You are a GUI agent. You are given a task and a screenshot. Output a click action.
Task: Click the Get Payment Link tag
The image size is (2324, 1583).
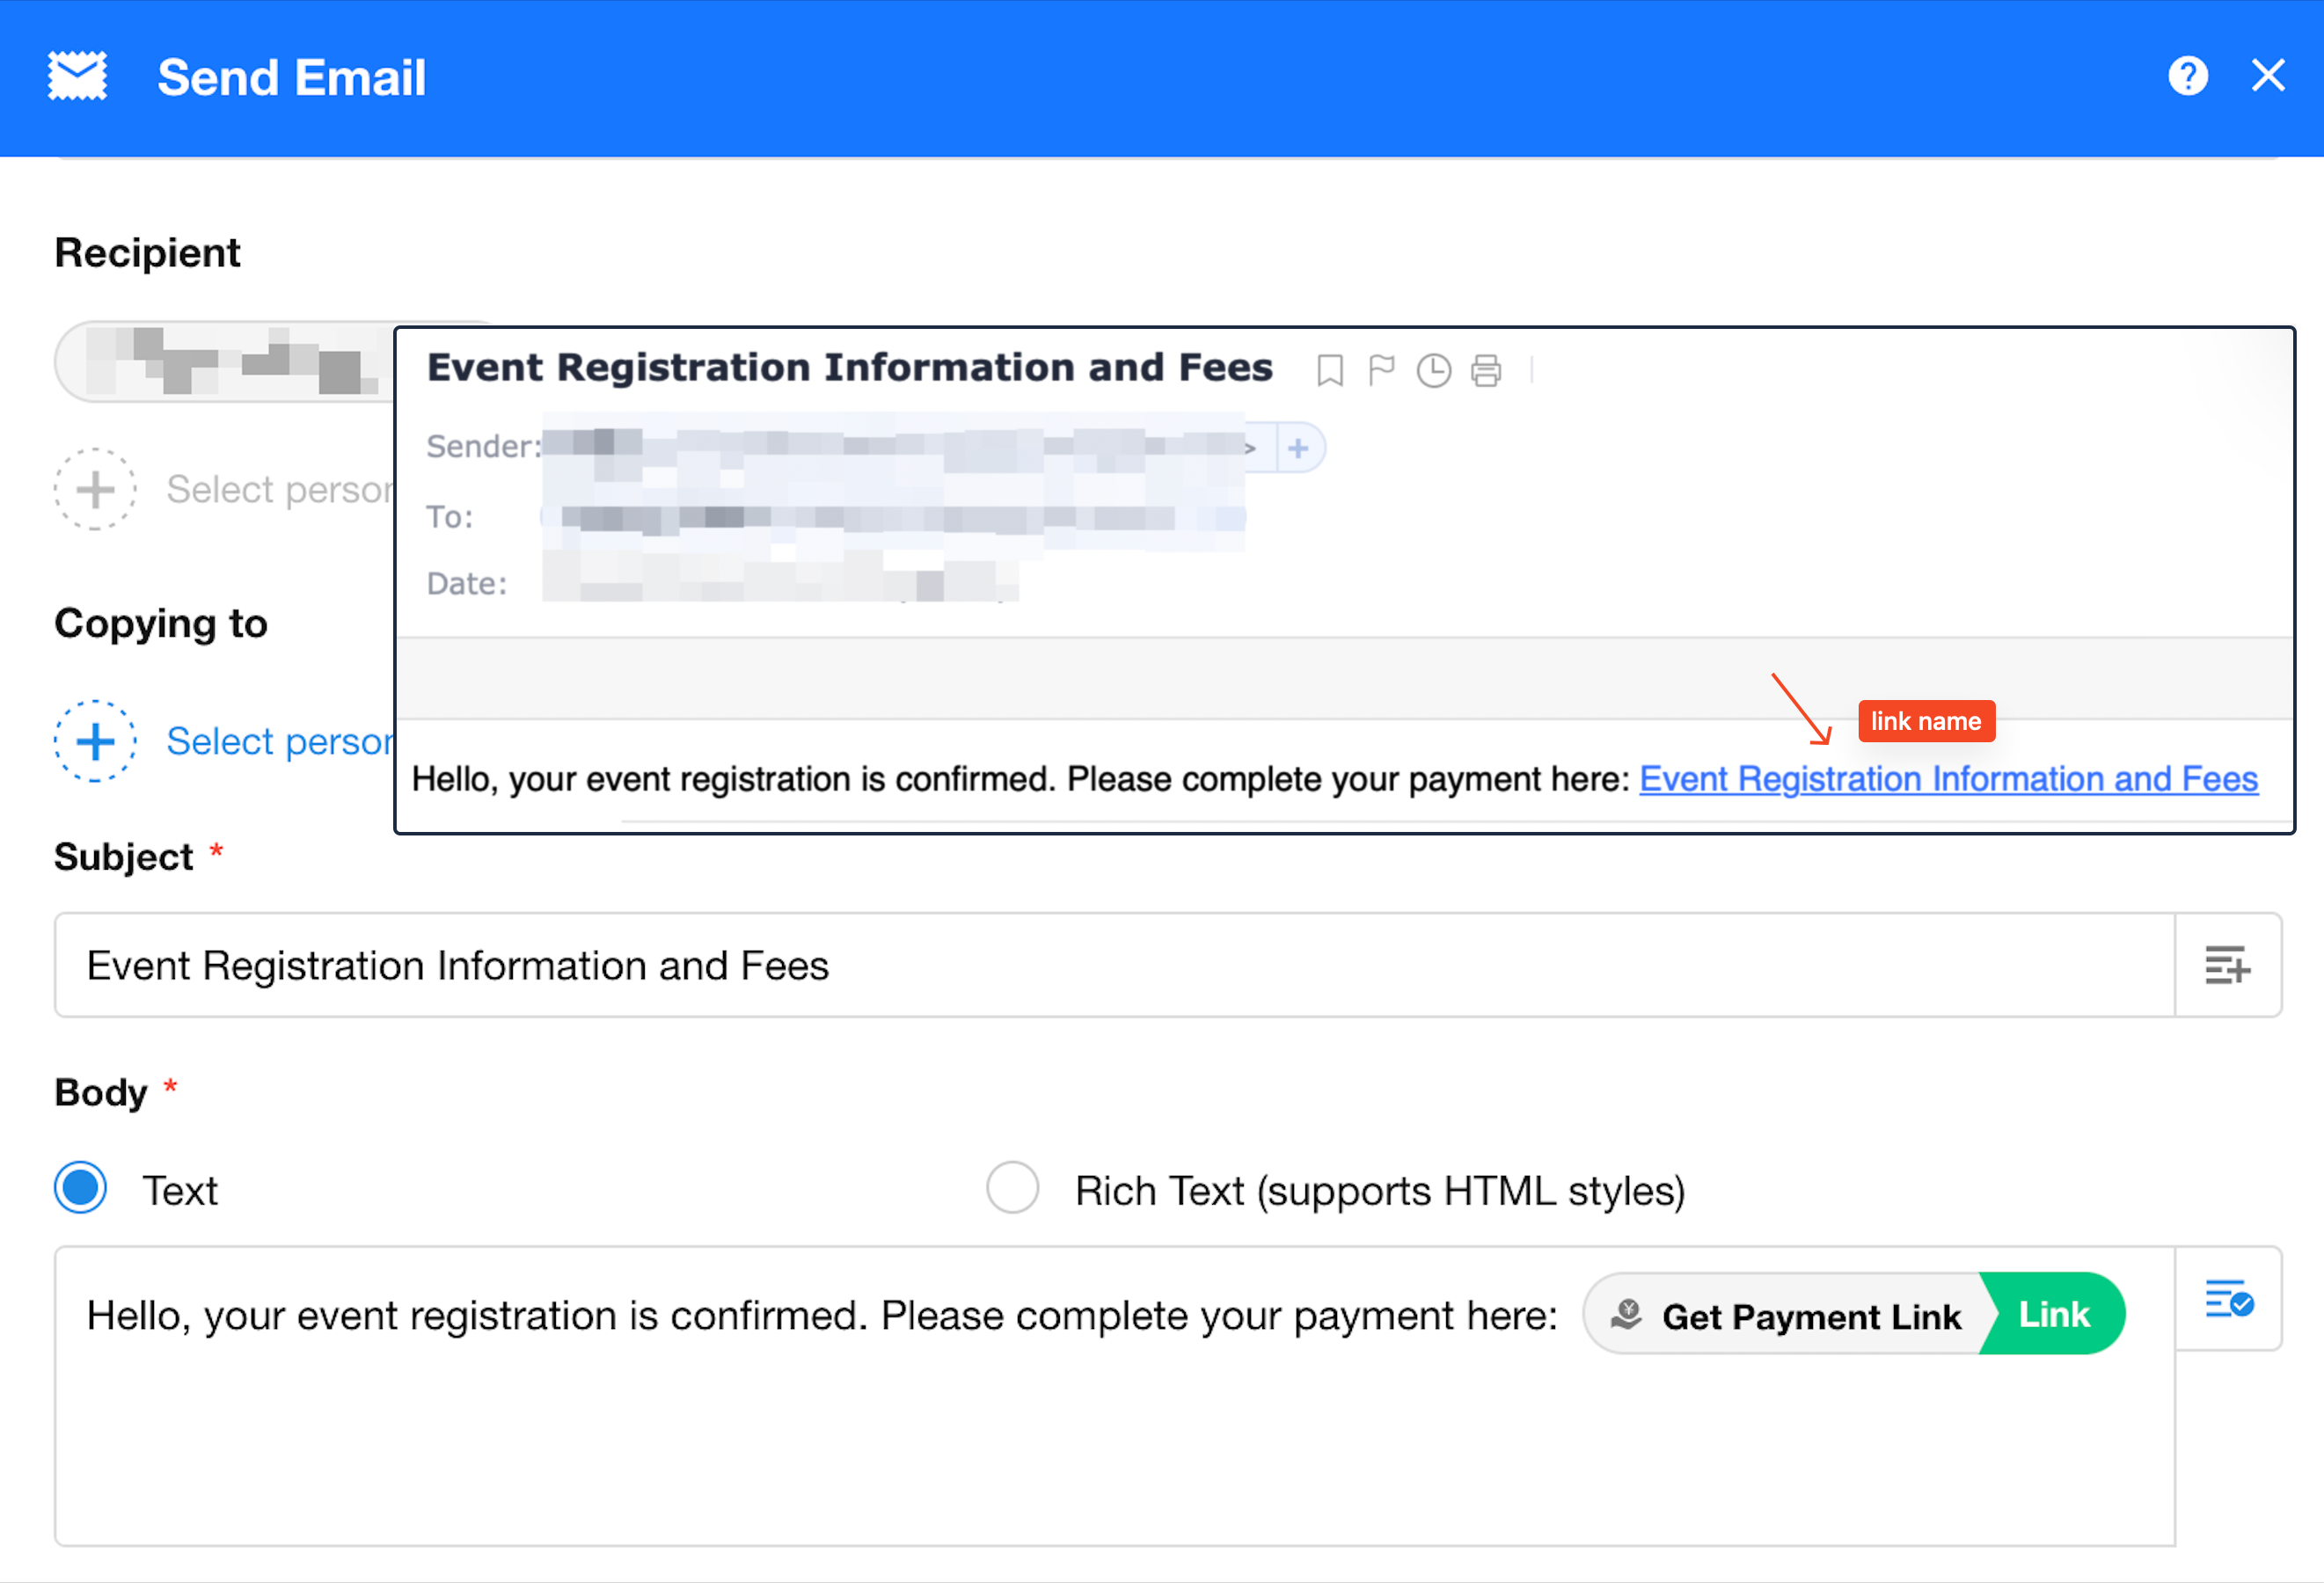point(1790,1315)
